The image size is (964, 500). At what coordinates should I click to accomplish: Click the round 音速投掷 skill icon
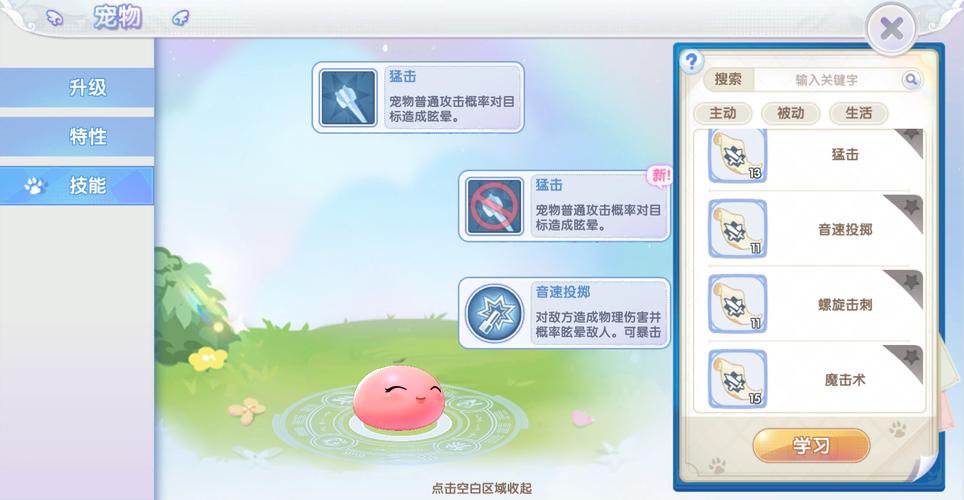point(494,314)
